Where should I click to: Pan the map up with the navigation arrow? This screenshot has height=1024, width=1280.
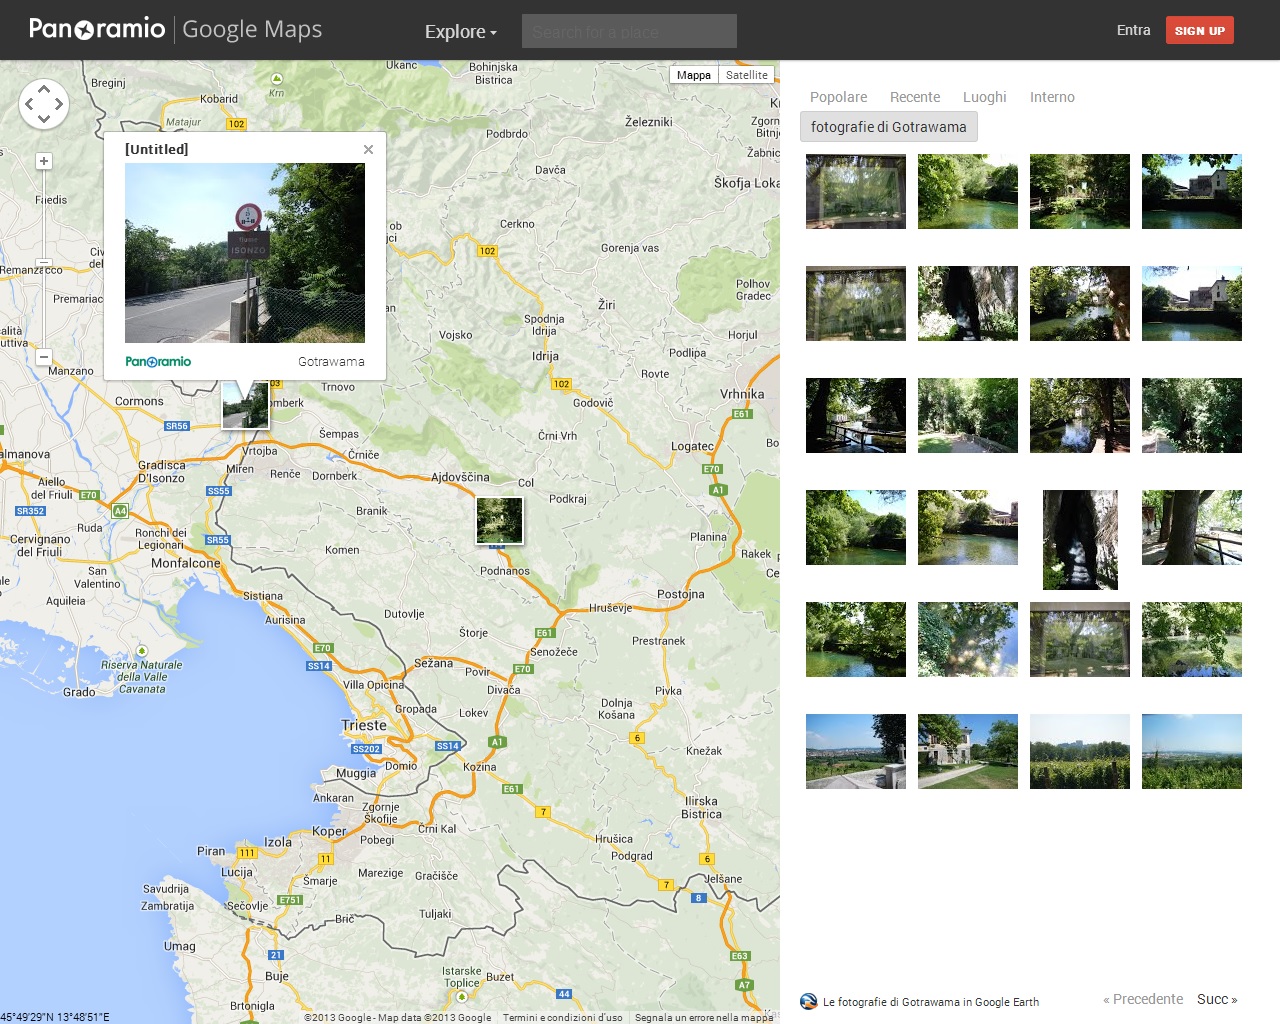44,89
